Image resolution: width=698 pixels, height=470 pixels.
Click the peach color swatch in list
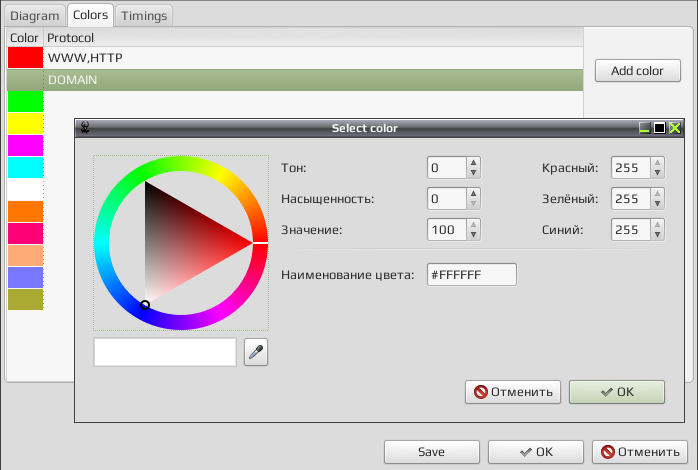coord(25,255)
